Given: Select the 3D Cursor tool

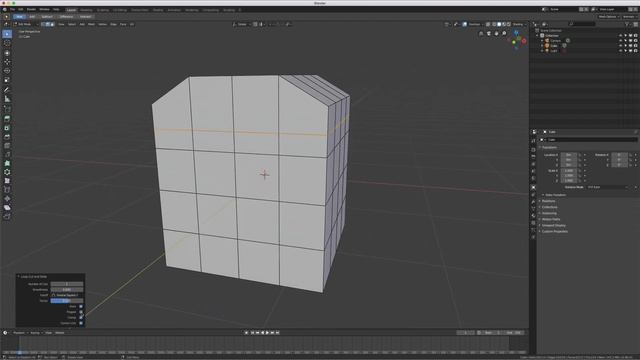Looking at the screenshot, I should [x=7, y=43].
